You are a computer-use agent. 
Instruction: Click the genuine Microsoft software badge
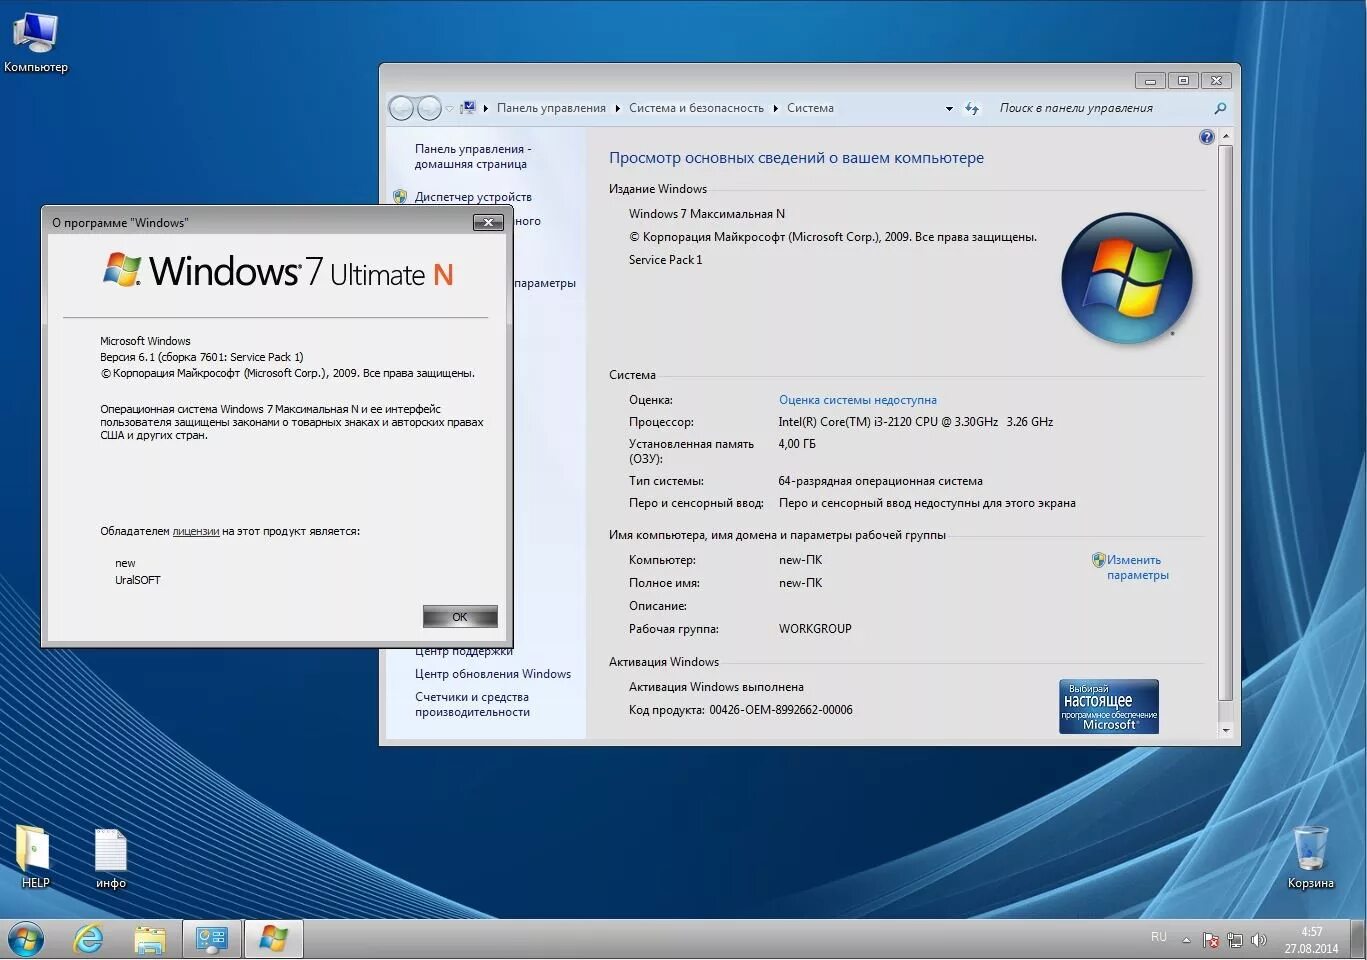point(1108,706)
